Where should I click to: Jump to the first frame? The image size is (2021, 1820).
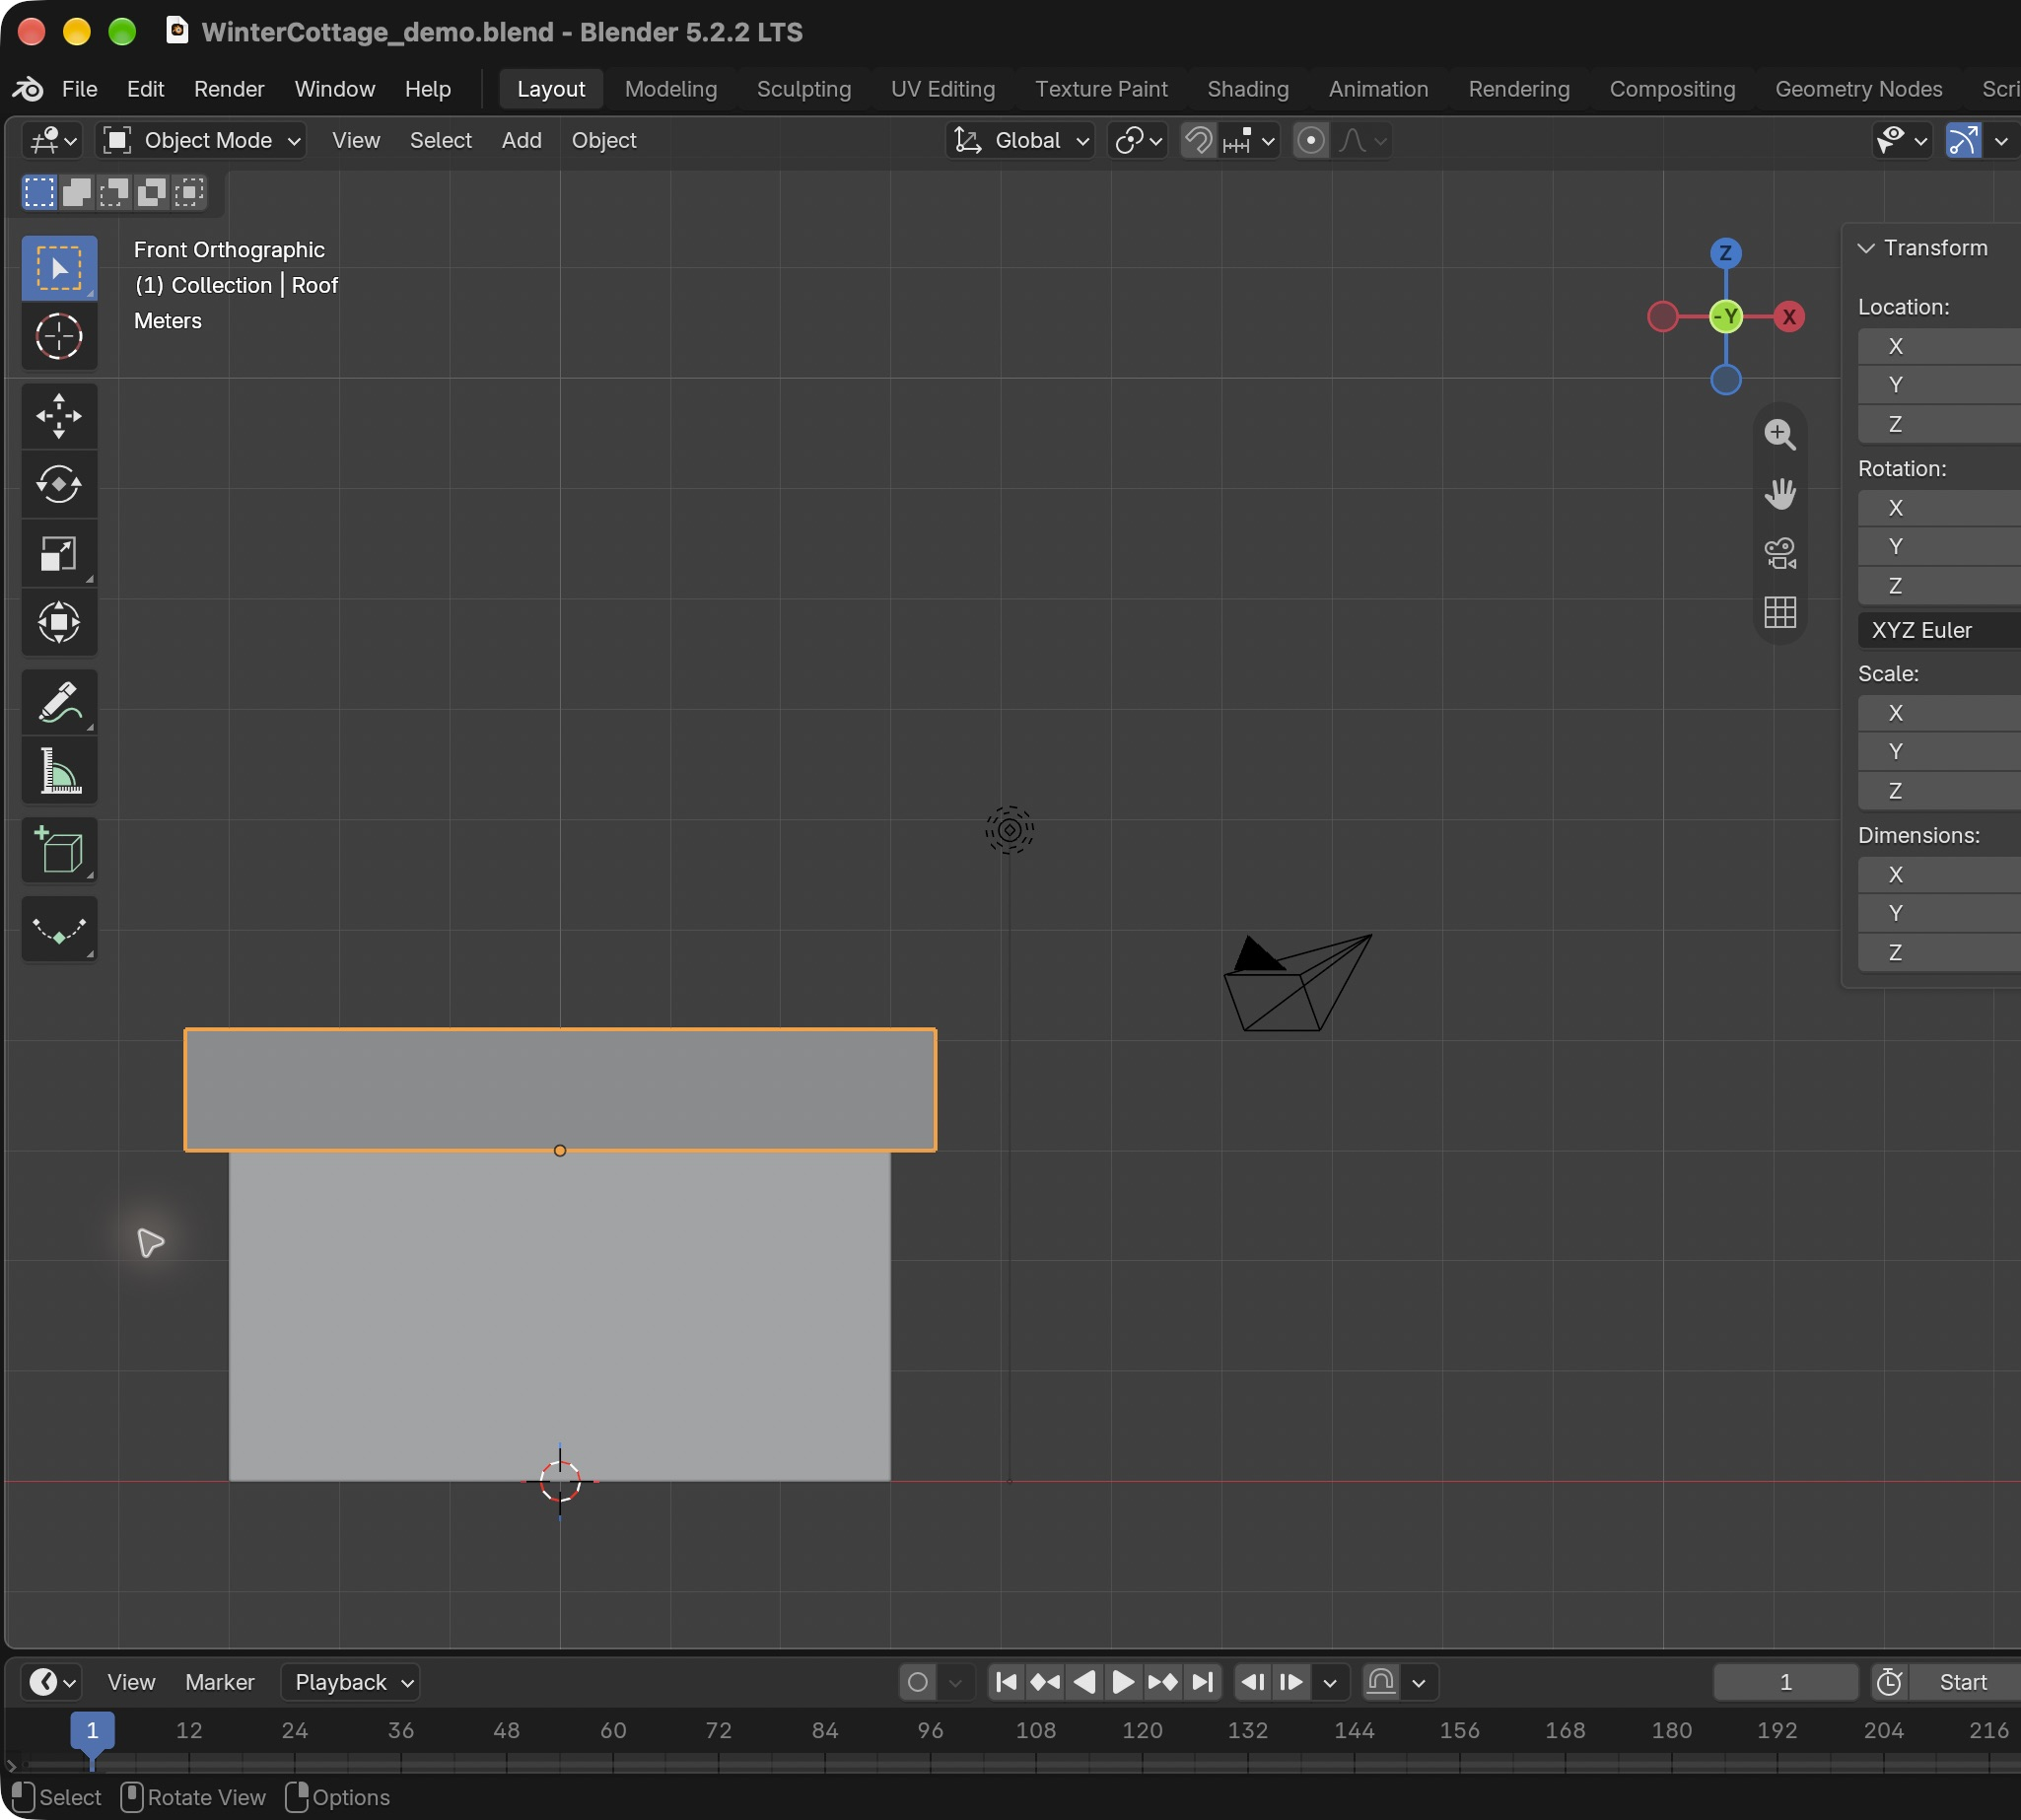point(1007,1682)
